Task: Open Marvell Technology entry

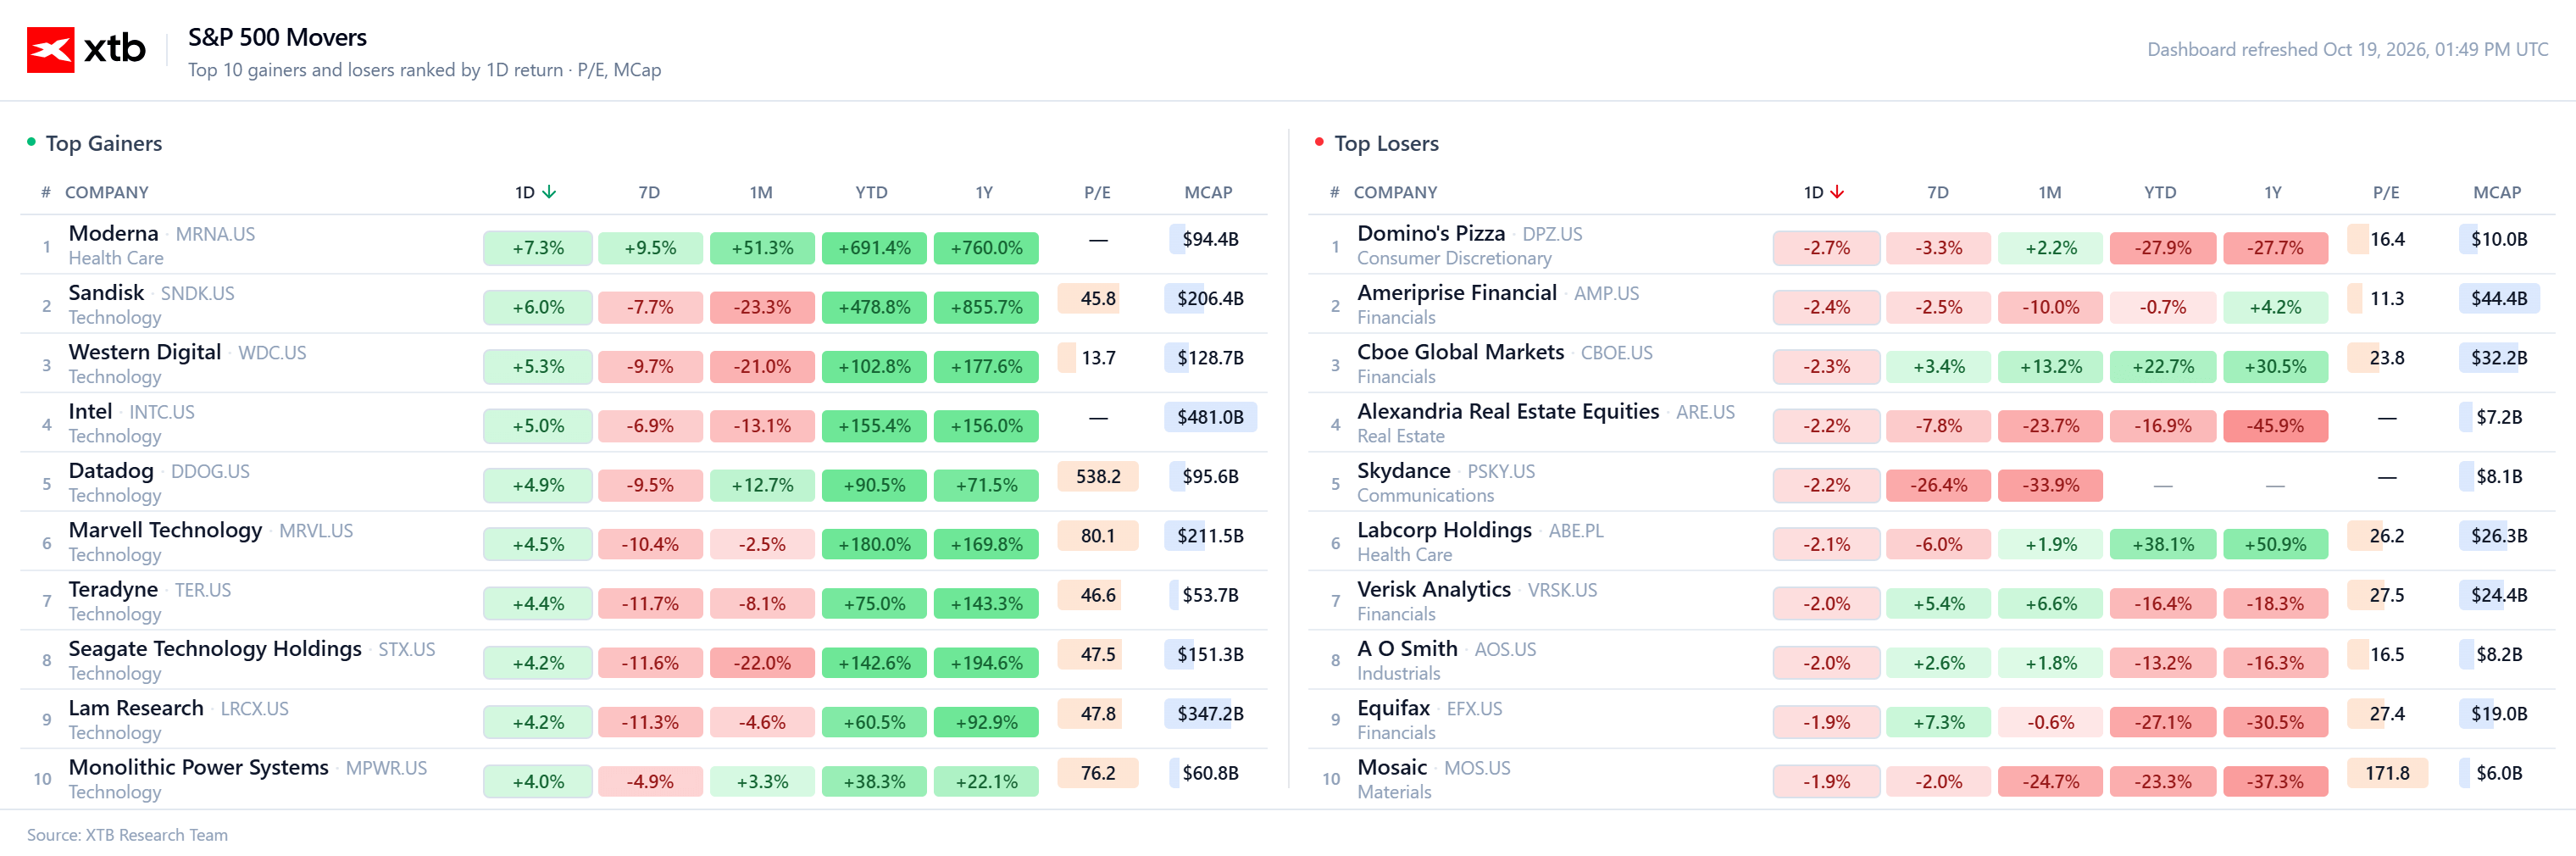Action: tap(165, 530)
